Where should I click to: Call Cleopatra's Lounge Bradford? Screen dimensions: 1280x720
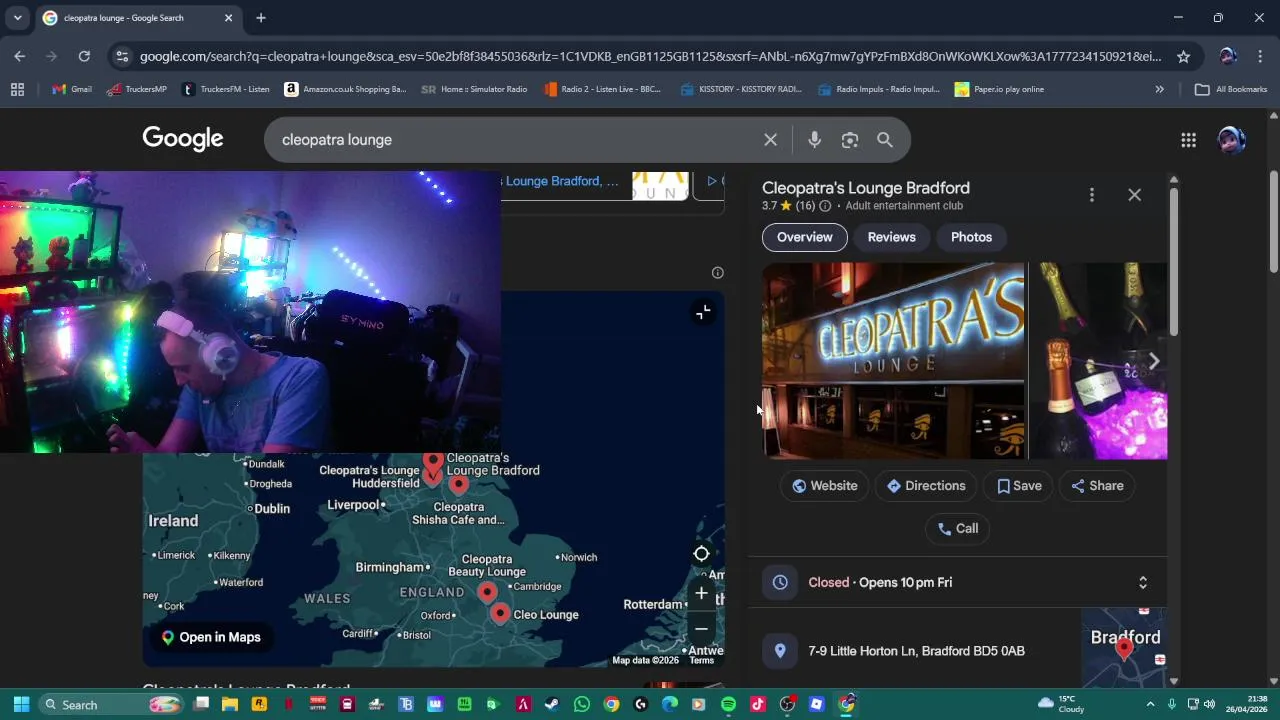[957, 529]
